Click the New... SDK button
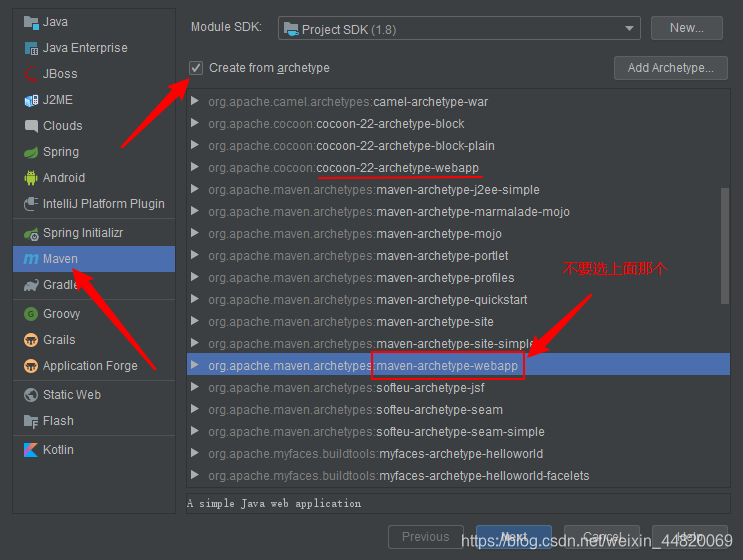 (687, 28)
